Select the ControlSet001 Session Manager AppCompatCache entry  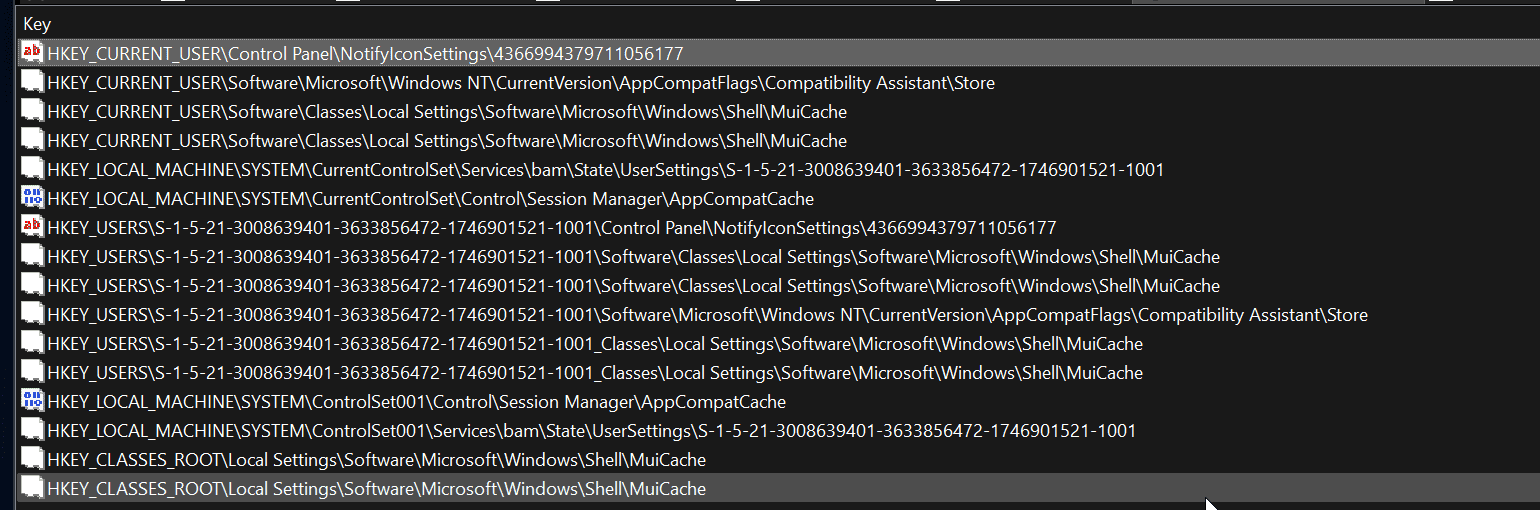[x=416, y=401]
